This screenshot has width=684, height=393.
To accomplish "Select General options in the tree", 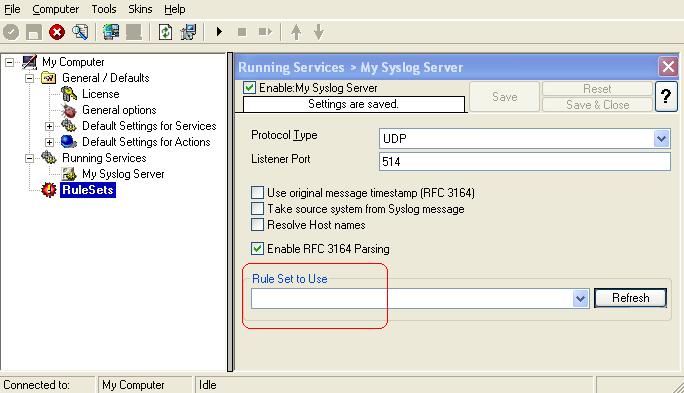I will [x=119, y=110].
